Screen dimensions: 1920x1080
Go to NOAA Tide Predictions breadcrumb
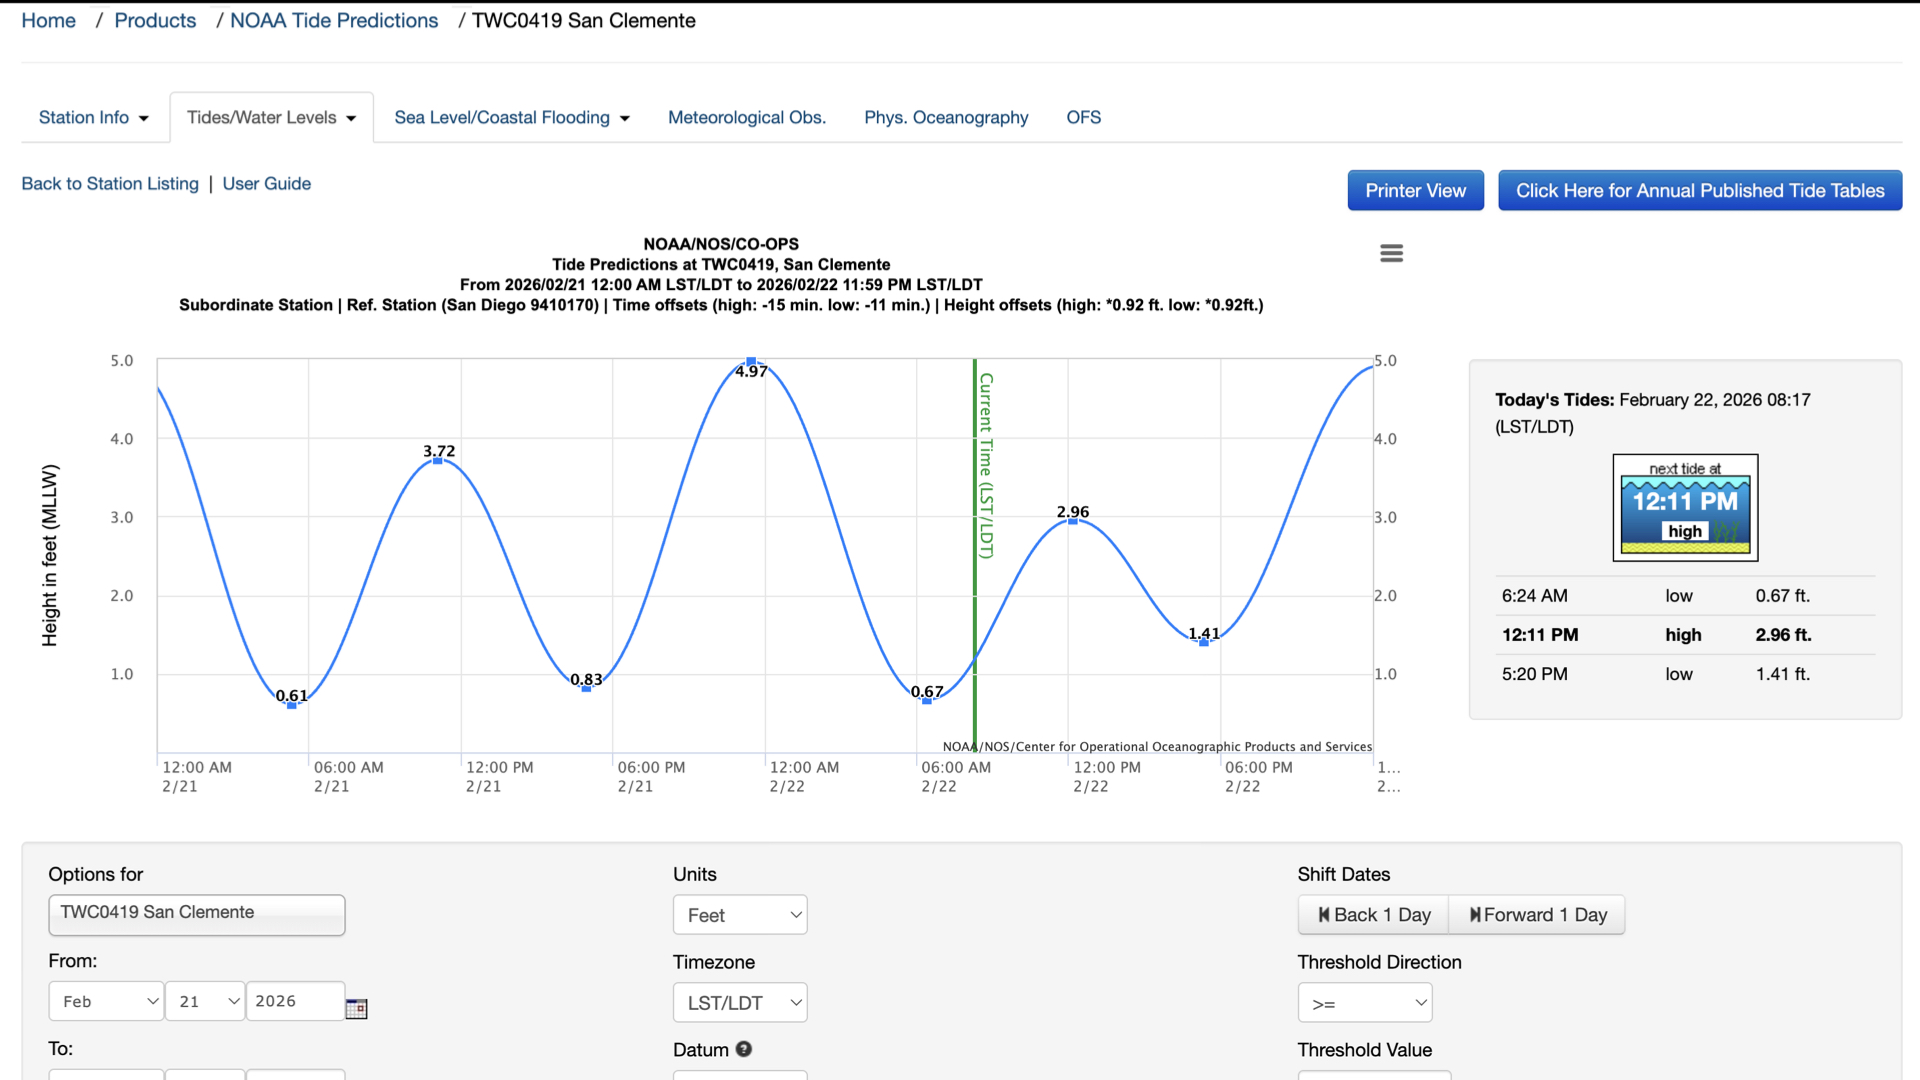click(334, 21)
